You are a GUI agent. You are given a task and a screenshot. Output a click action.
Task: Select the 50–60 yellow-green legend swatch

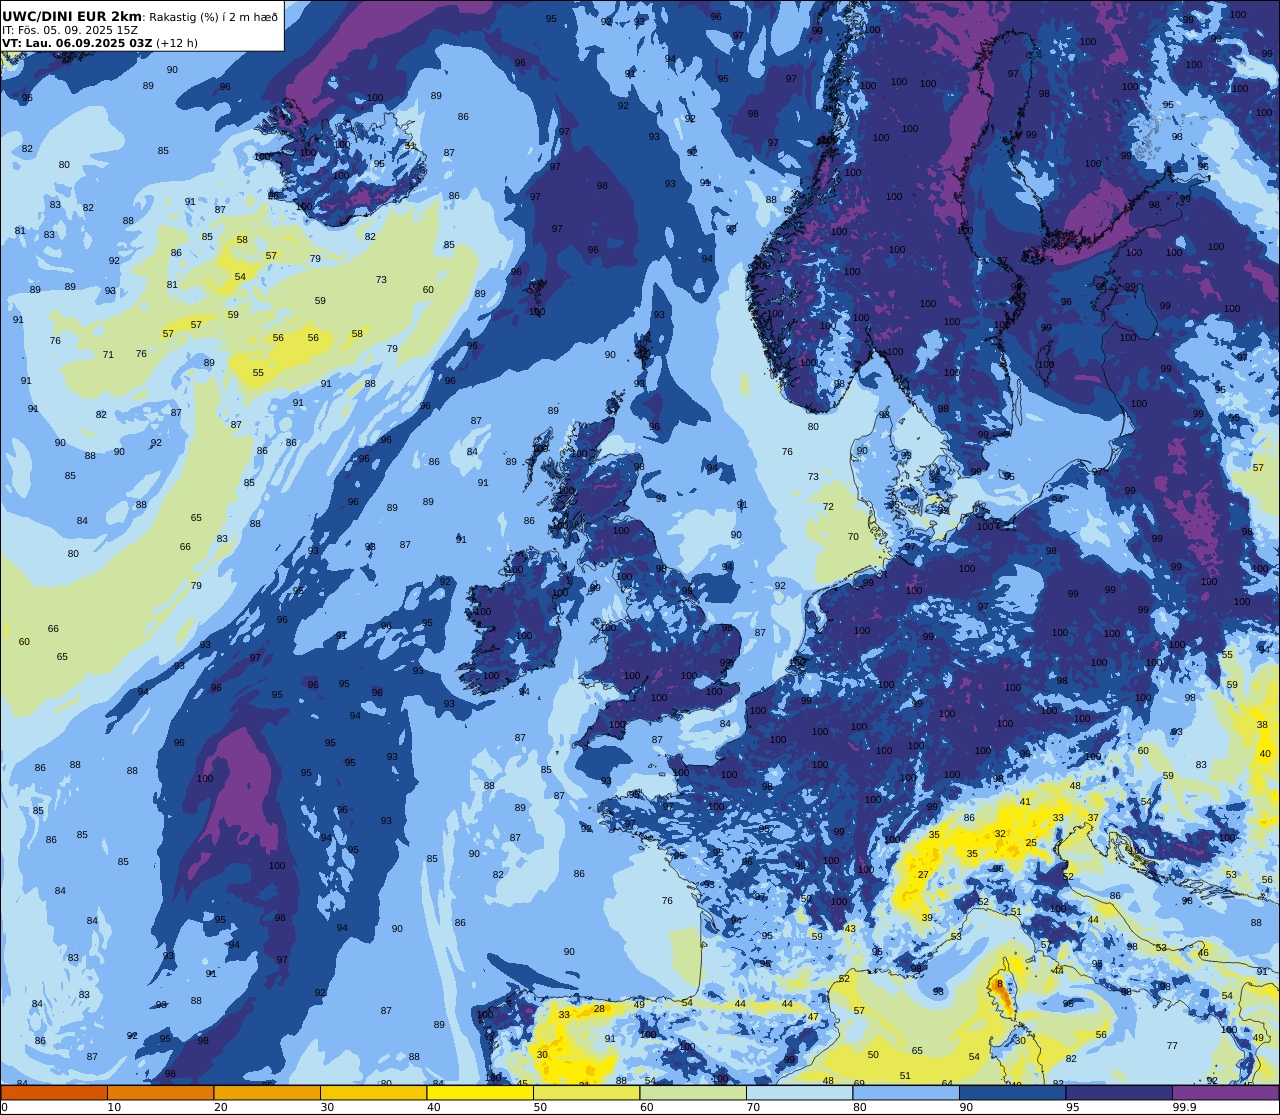click(x=586, y=1092)
